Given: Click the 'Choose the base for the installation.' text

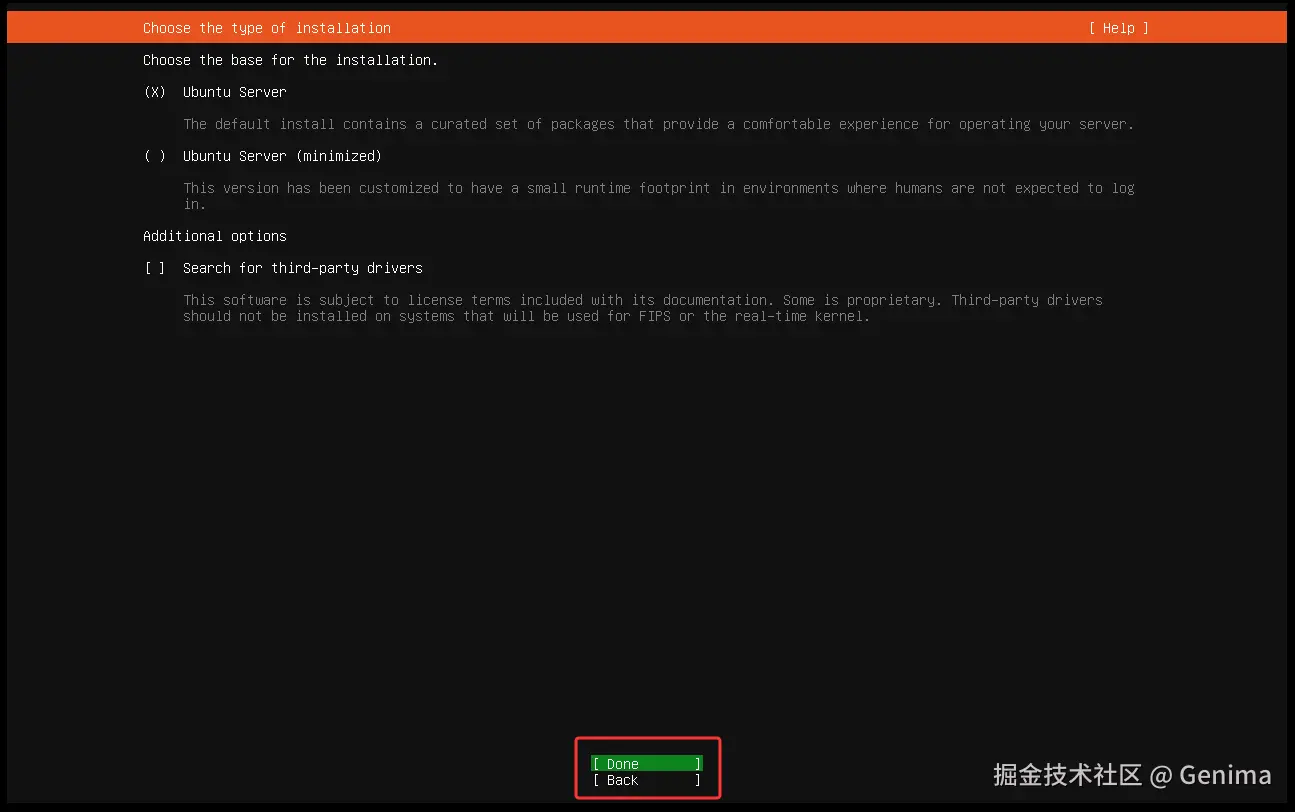Looking at the screenshot, I should (290, 60).
